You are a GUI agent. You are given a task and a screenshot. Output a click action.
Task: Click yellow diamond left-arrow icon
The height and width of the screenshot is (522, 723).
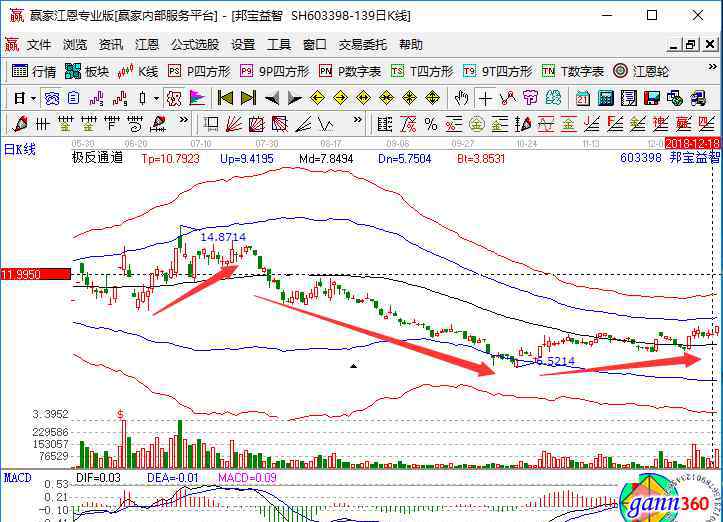click(x=317, y=98)
